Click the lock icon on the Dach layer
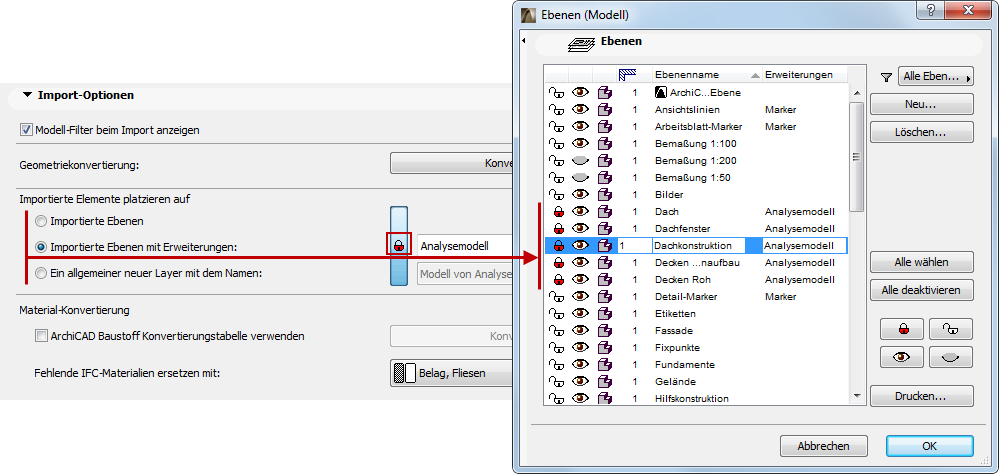The width and height of the screenshot is (999, 474). click(557, 212)
